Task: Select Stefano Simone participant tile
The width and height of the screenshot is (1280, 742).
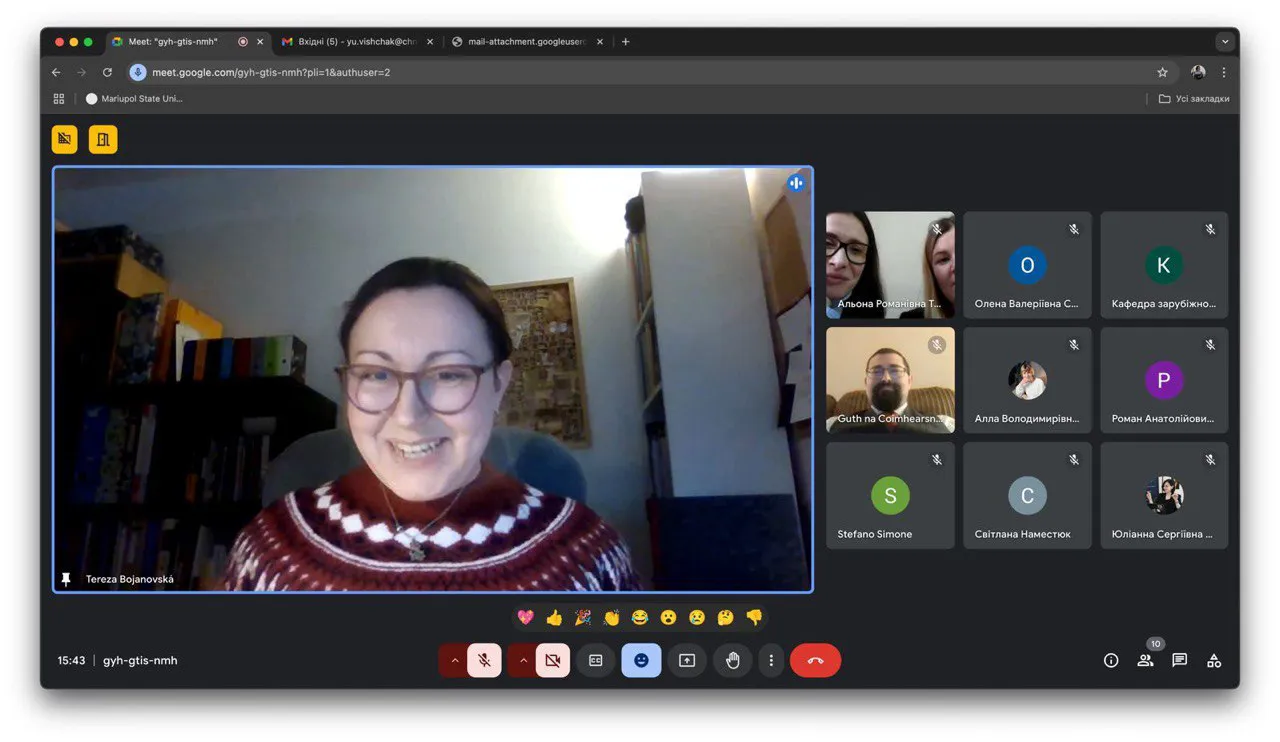Action: (x=890, y=496)
